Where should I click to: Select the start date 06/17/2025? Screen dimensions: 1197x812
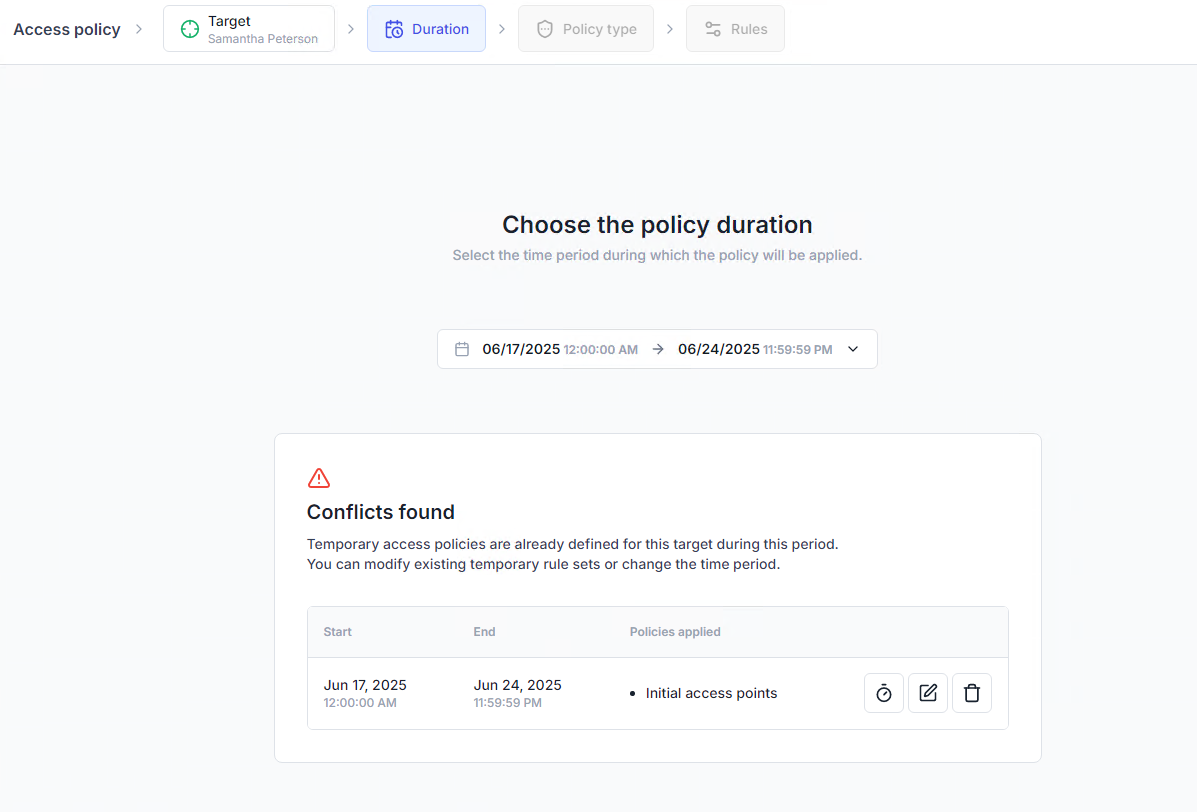[521, 349]
